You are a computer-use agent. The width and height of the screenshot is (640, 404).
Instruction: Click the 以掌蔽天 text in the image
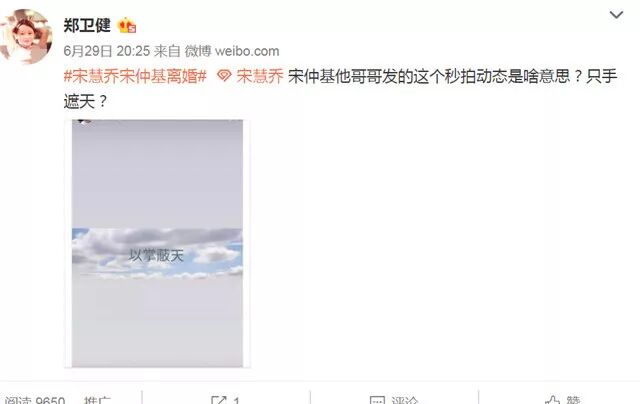(x=156, y=255)
